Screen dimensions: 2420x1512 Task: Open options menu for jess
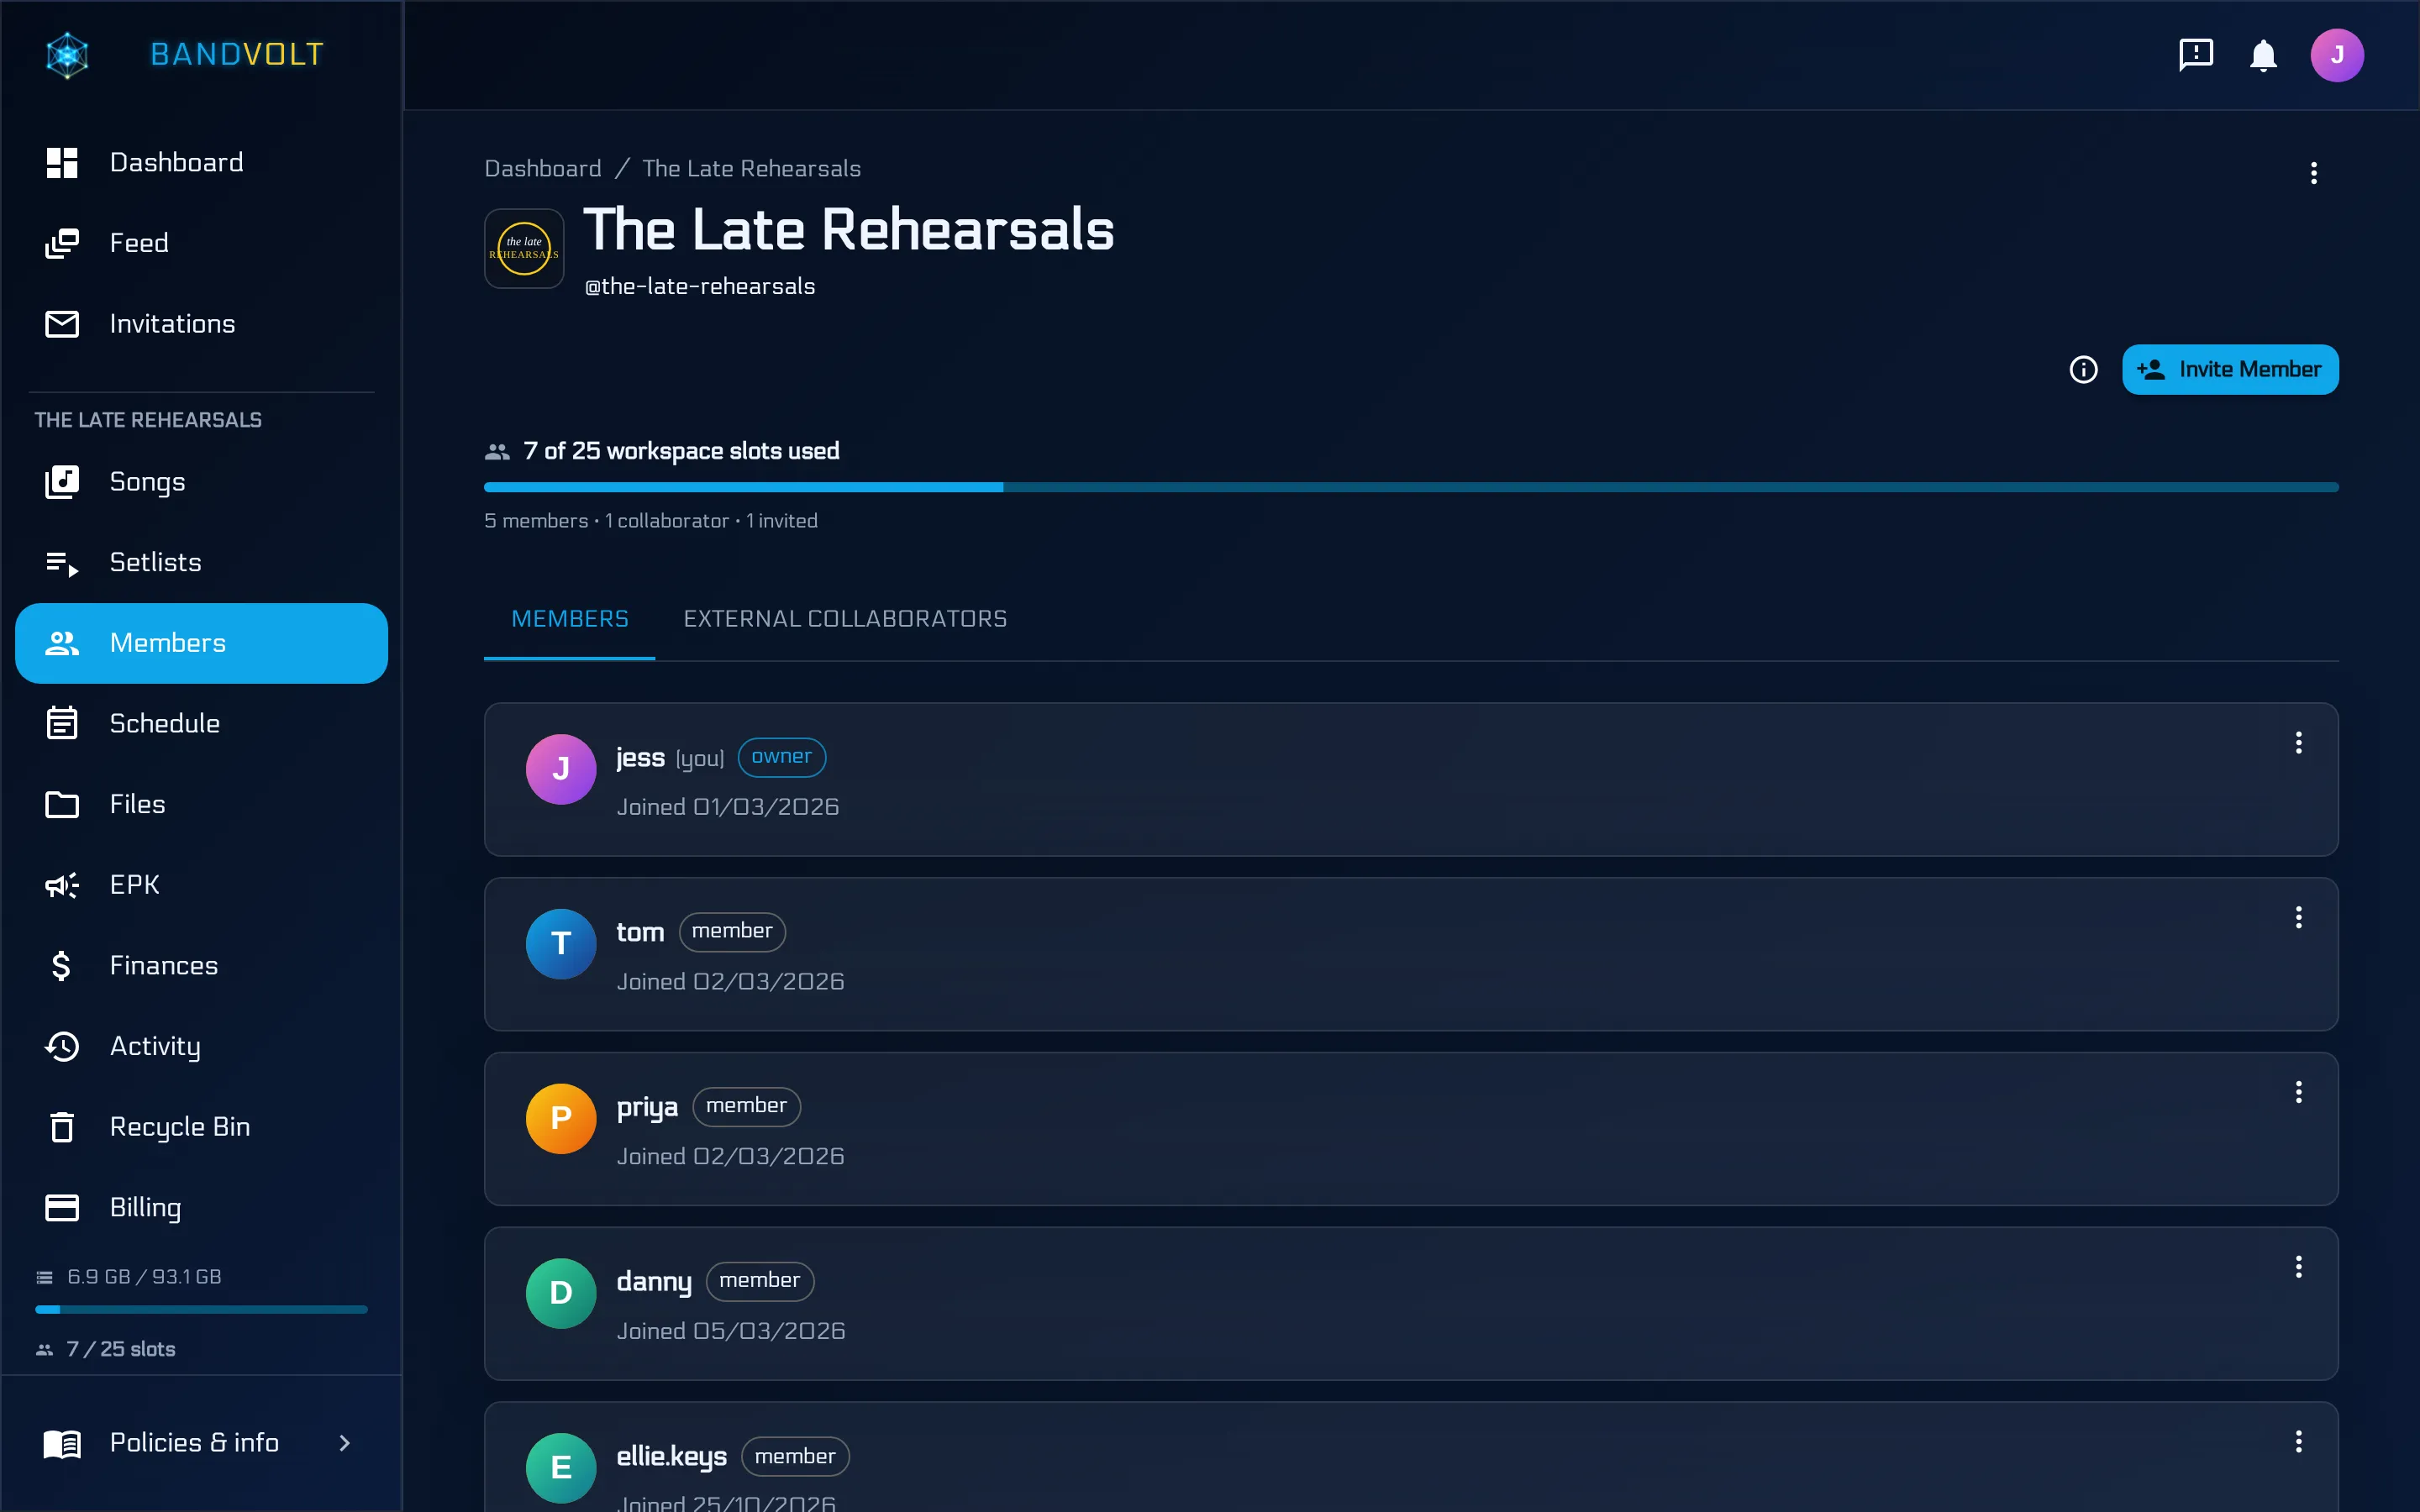[2299, 743]
